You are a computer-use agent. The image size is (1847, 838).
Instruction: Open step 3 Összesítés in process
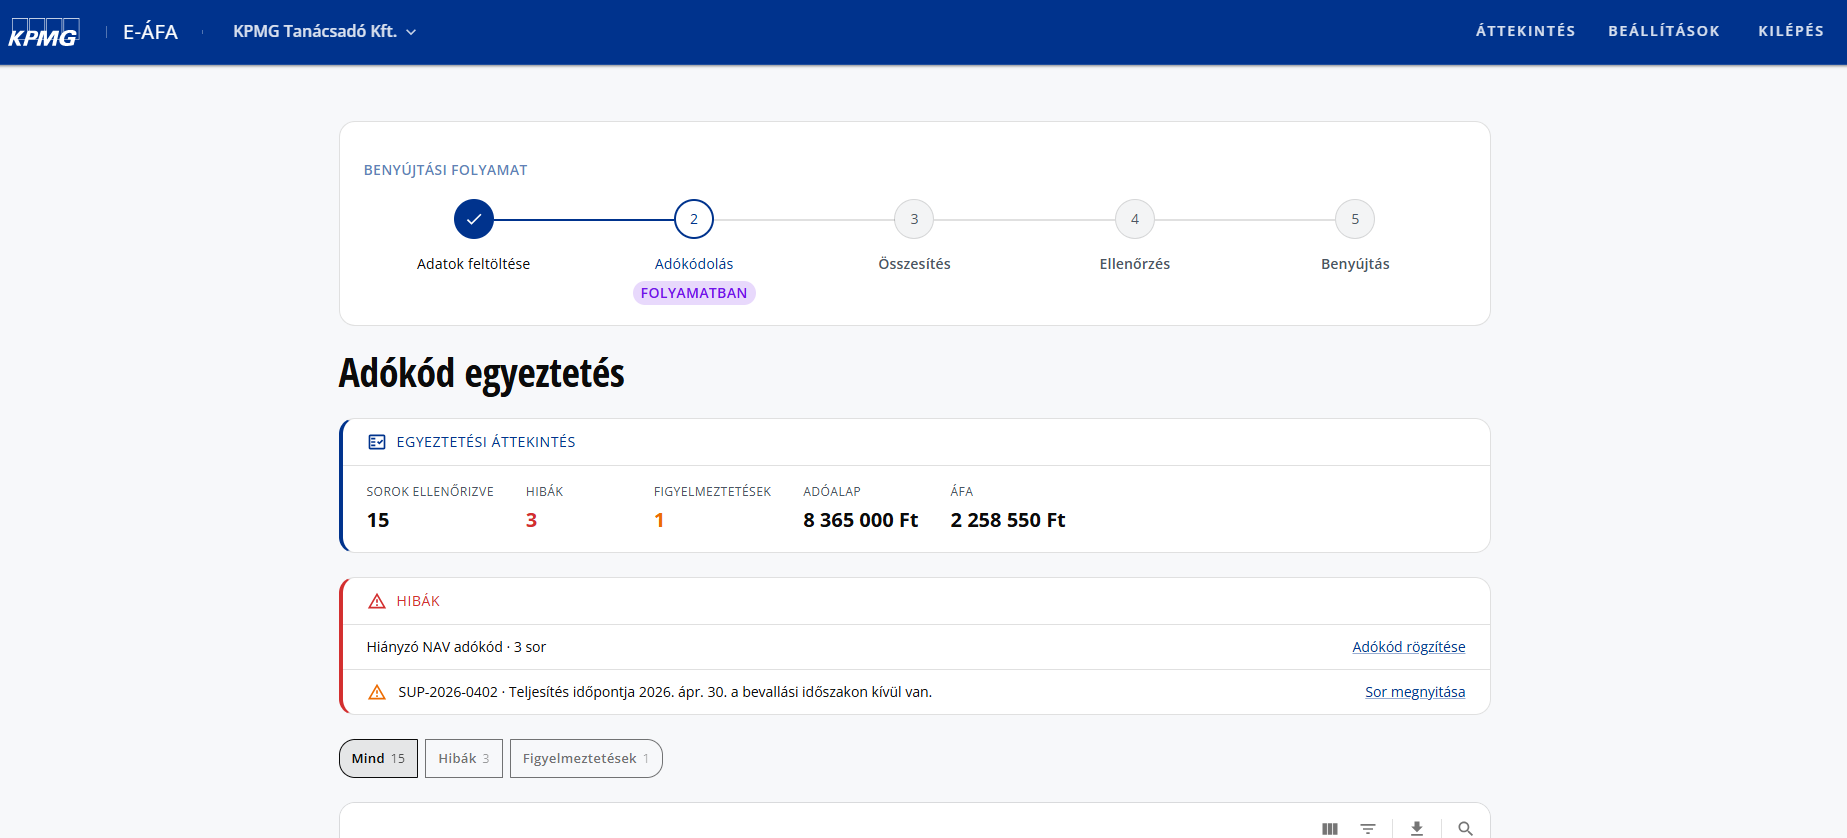point(914,219)
